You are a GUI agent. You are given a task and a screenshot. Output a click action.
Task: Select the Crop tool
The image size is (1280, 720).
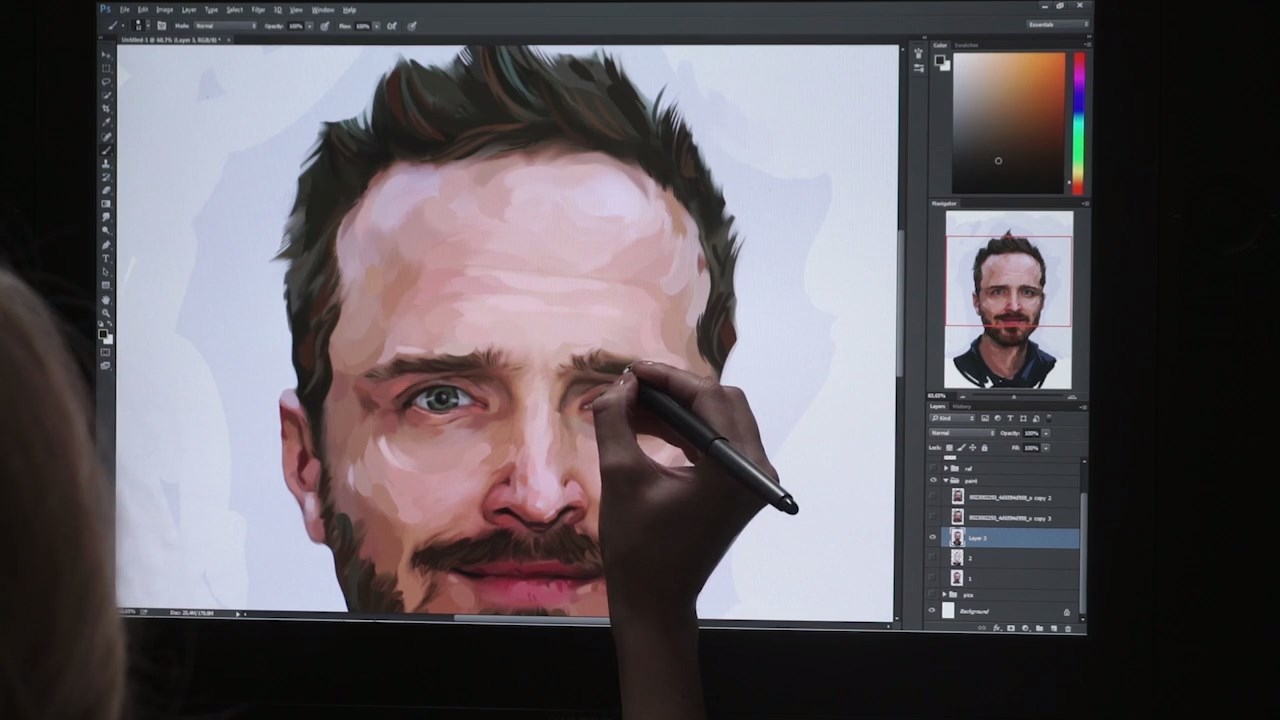coord(106,109)
